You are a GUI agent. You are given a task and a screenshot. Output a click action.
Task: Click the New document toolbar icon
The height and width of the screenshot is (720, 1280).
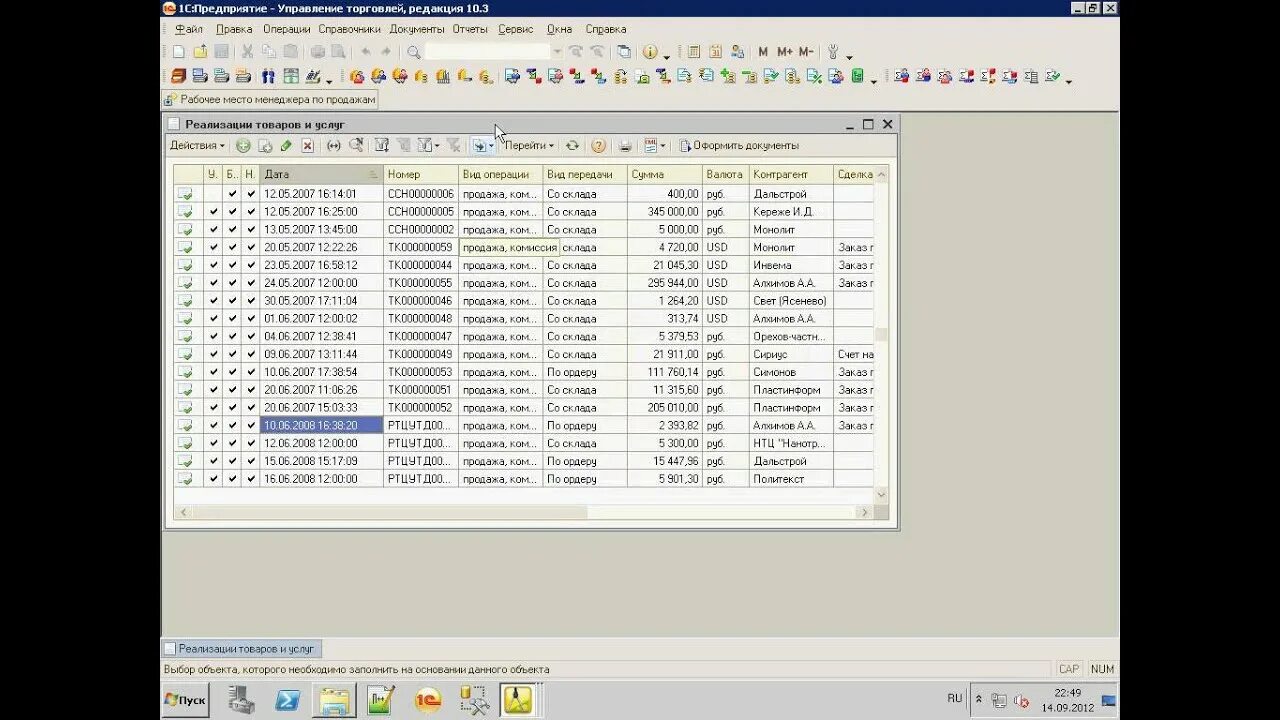(179, 52)
